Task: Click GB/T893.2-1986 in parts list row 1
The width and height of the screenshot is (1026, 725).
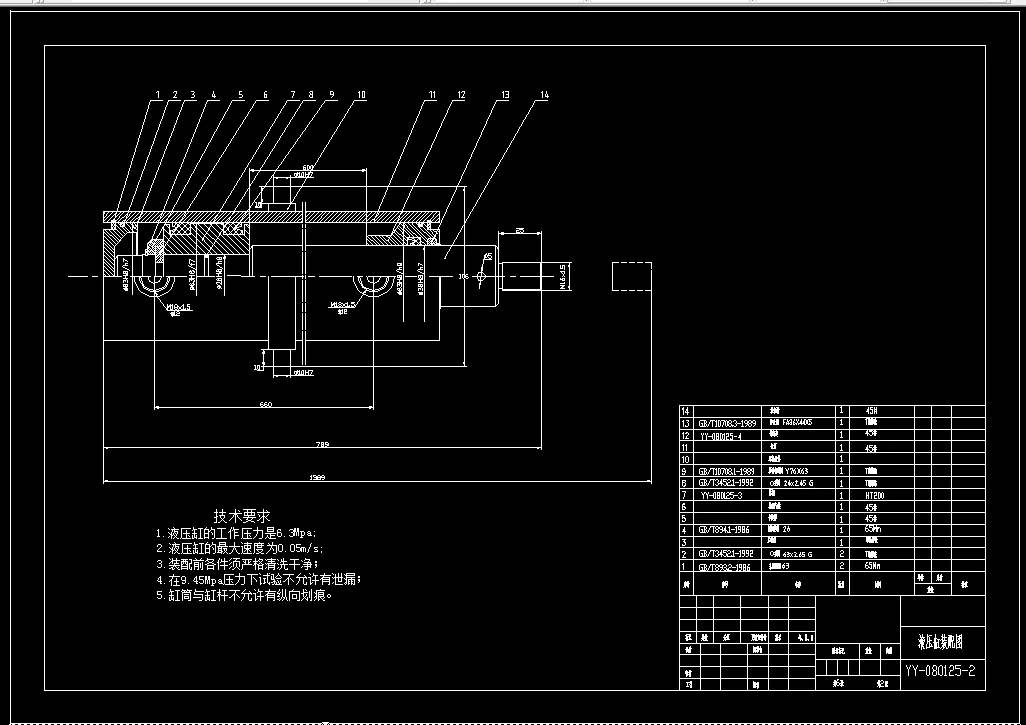Action: 724,567
